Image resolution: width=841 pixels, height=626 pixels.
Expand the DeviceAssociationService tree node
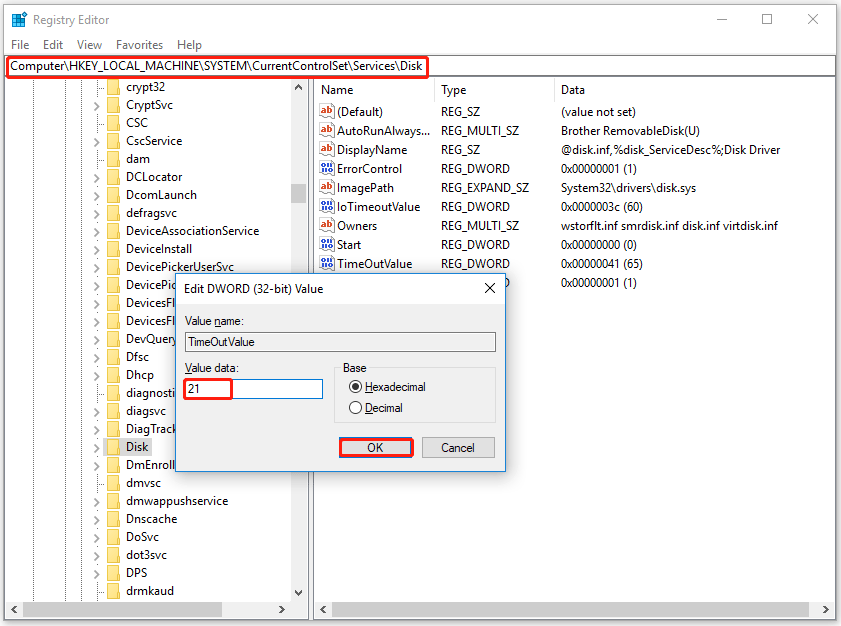[97, 232]
